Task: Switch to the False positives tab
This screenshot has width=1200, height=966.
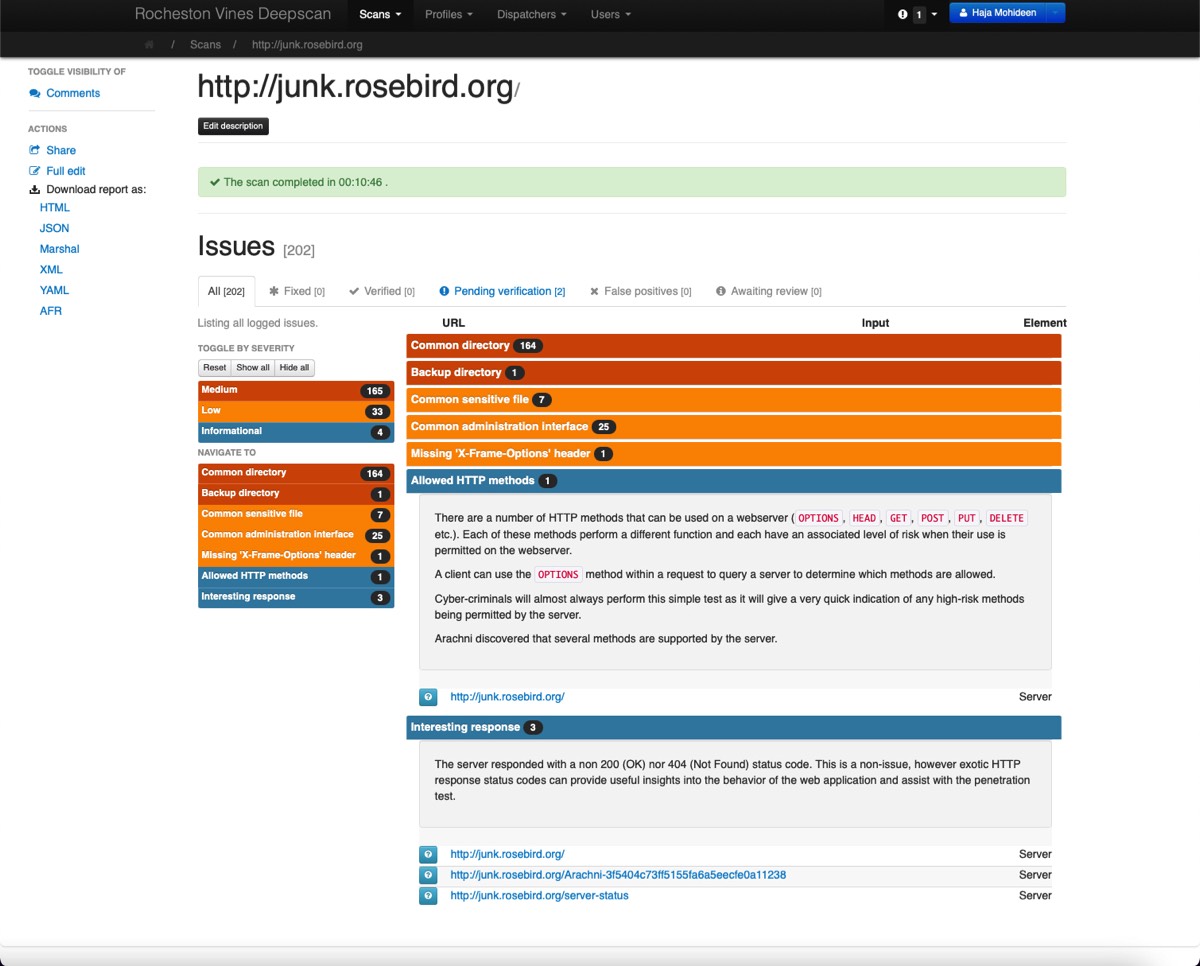Action: pyautogui.click(x=640, y=291)
